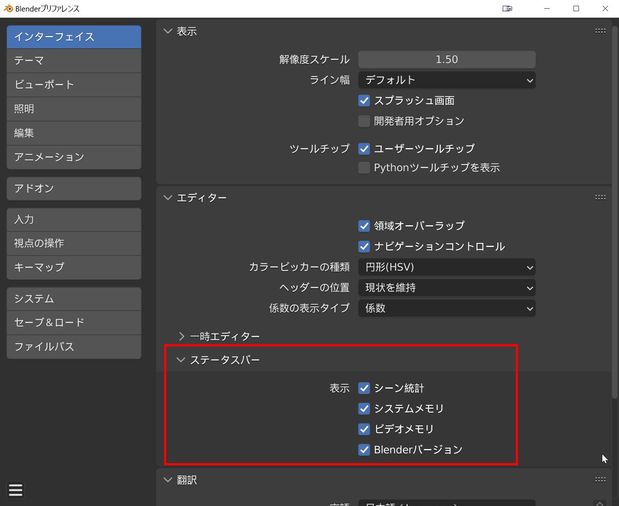Toggle スプラッシュ画面 checkbox
The width and height of the screenshot is (619, 506).
[x=364, y=101]
